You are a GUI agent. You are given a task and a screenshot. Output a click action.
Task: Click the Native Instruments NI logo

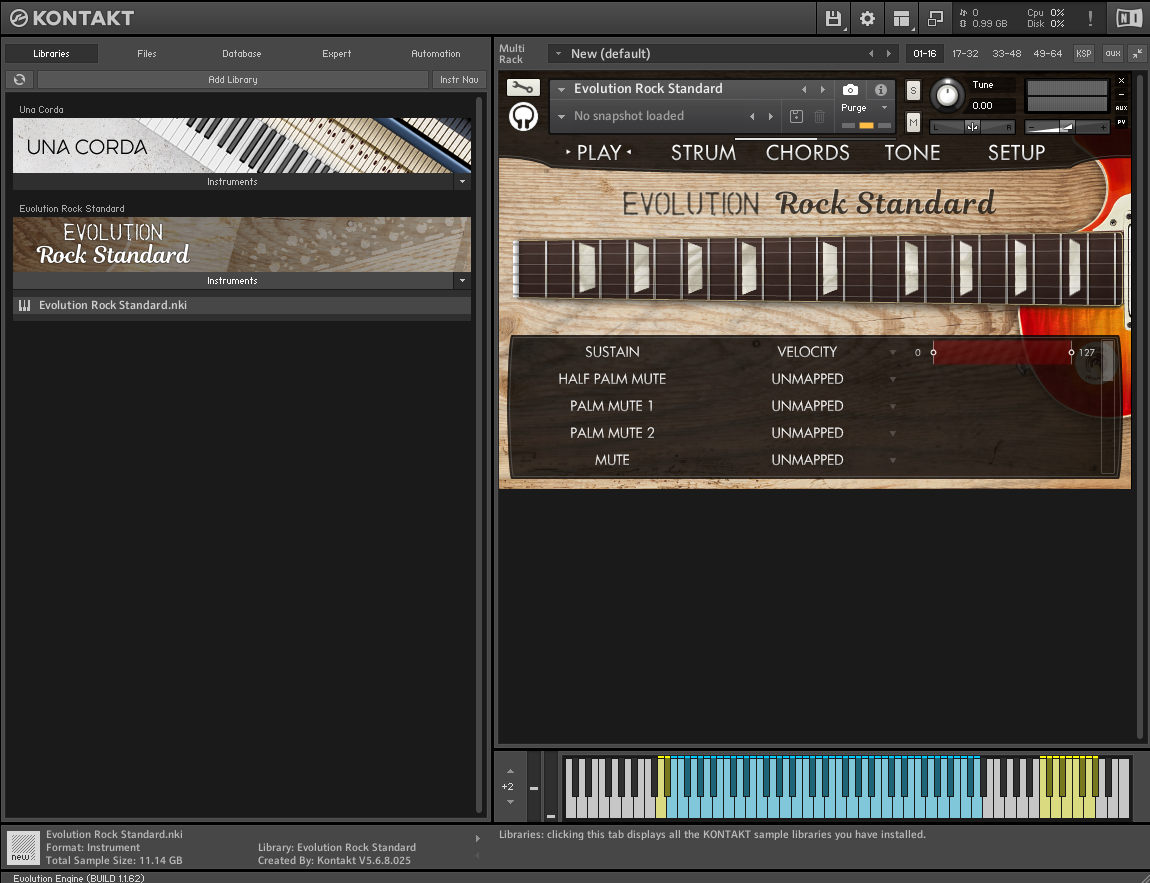pos(1129,18)
